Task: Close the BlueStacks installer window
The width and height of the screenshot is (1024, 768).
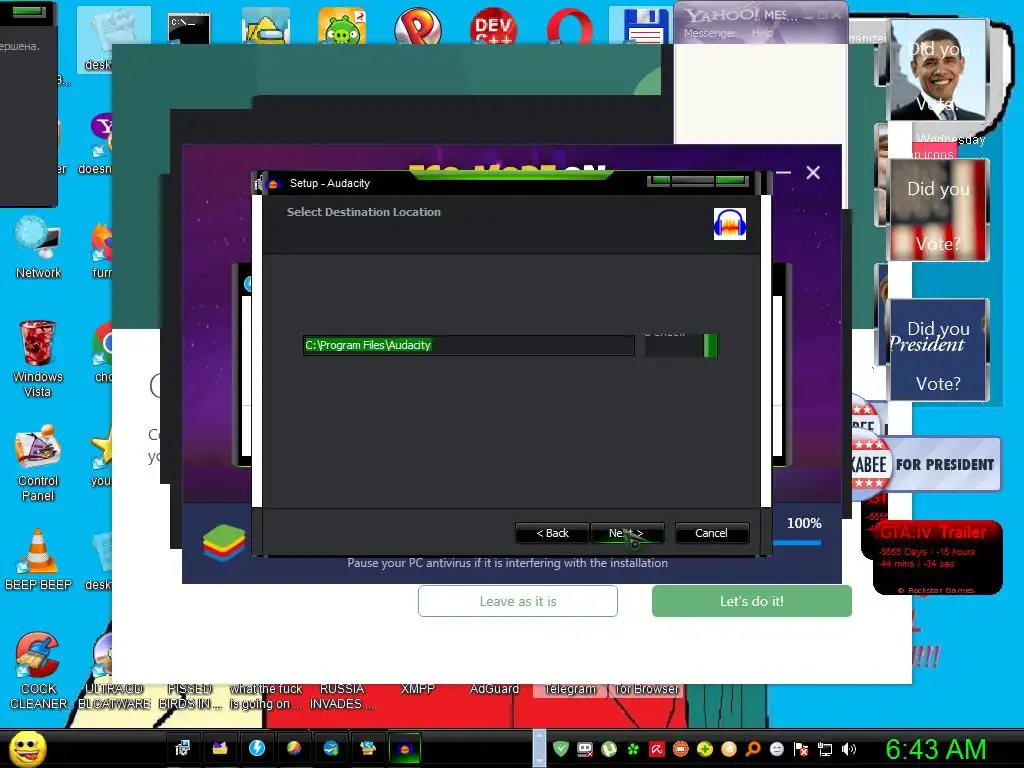Action: (813, 172)
